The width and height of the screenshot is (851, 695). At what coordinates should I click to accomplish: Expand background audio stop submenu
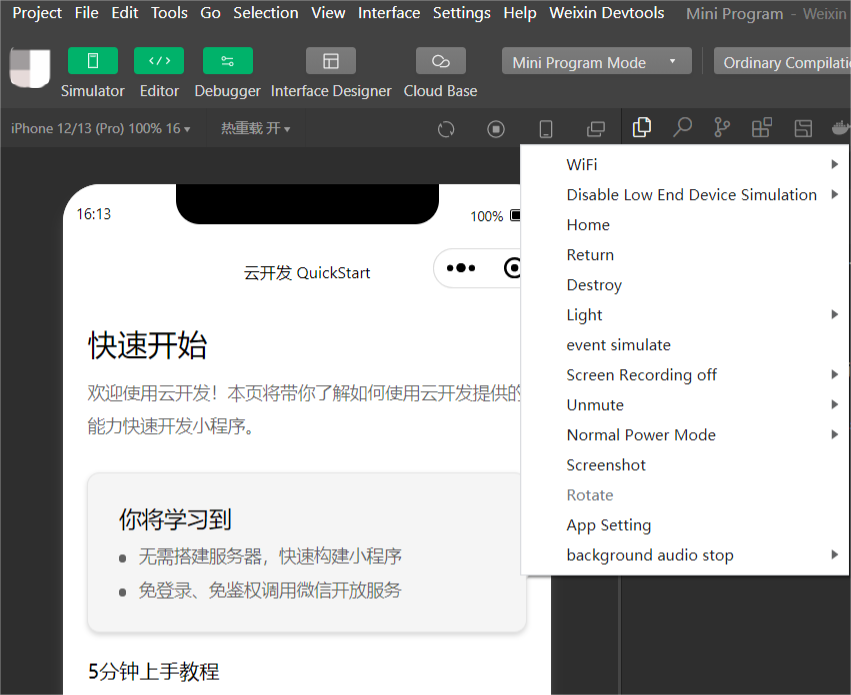(x=685, y=555)
